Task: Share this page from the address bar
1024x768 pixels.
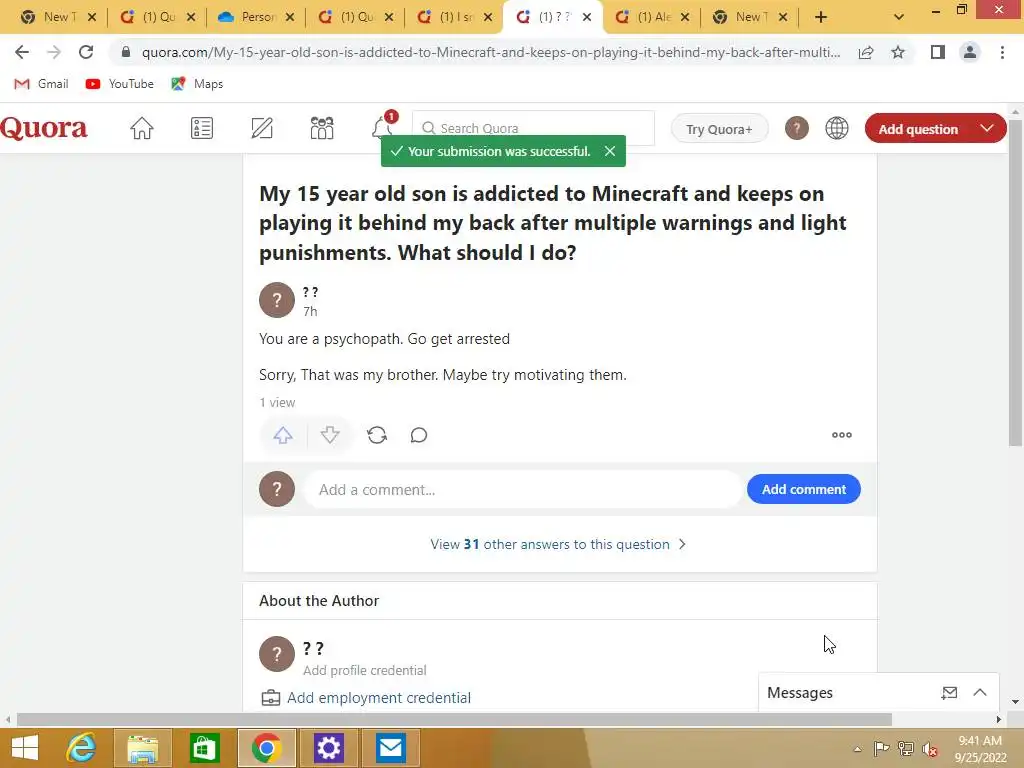Action: click(866, 52)
